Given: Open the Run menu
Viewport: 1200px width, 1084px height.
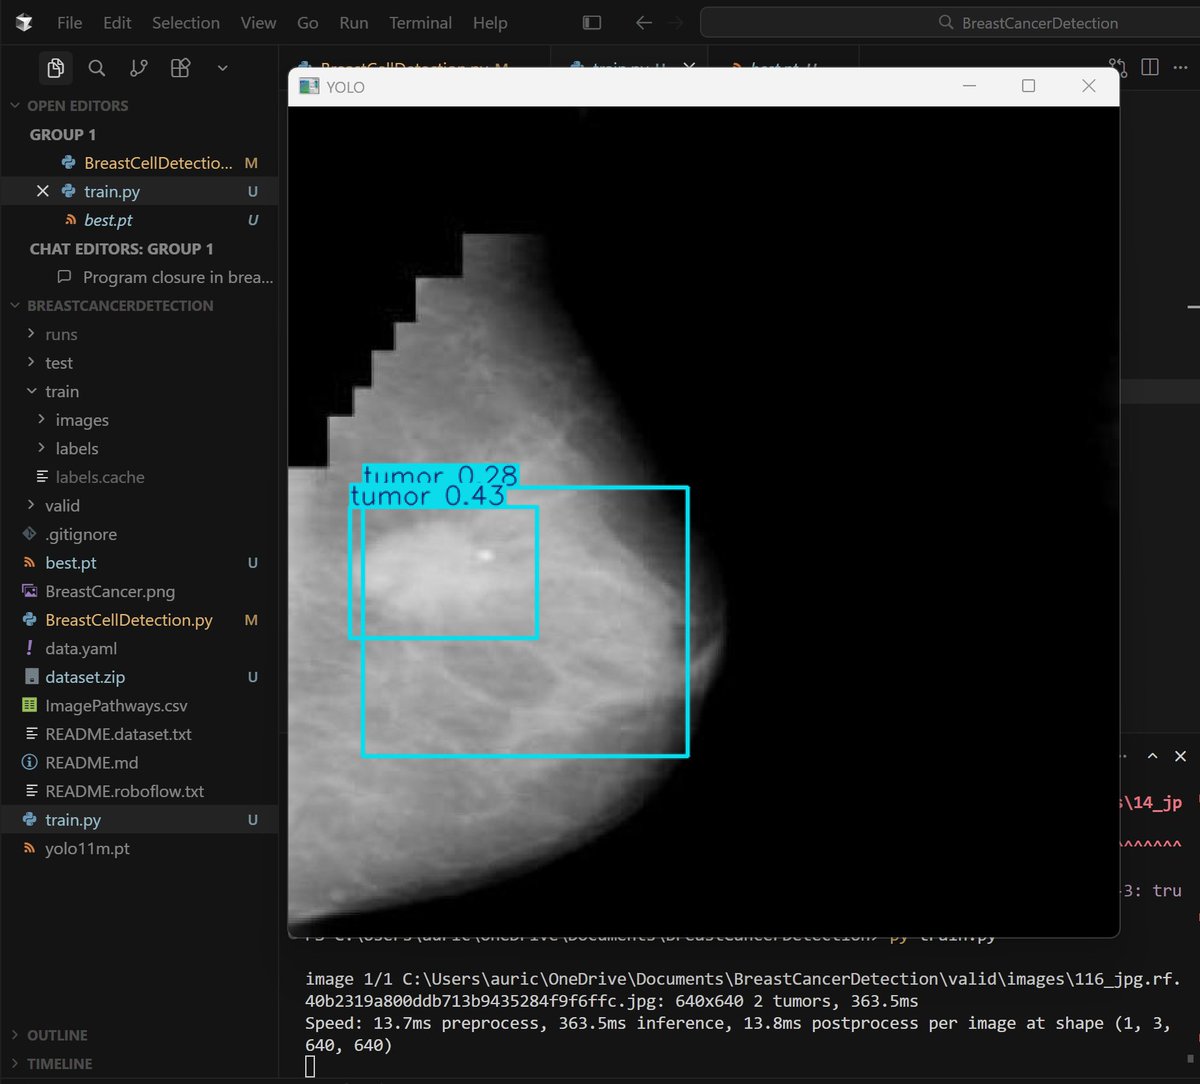Looking at the screenshot, I should pyautogui.click(x=354, y=23).
